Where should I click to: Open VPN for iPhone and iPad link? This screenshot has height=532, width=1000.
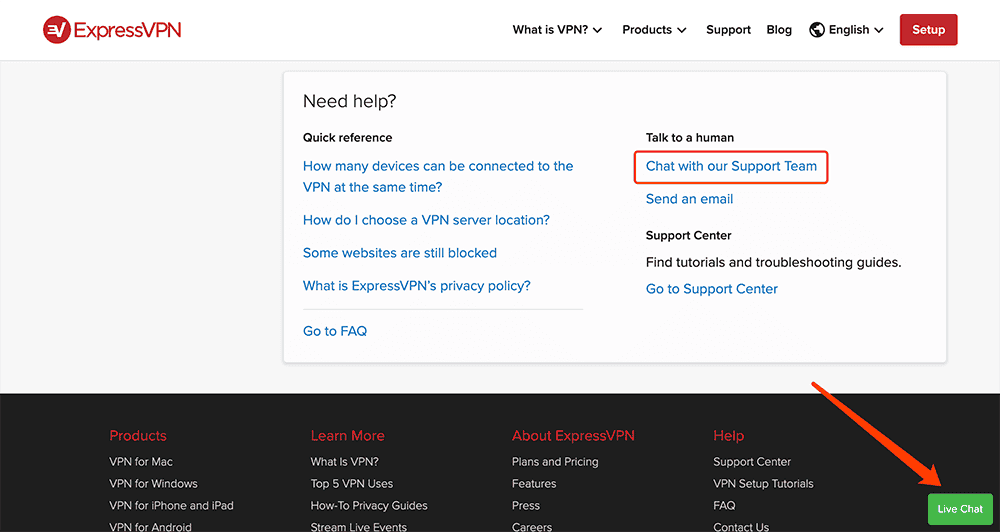(x=171, y=505)
